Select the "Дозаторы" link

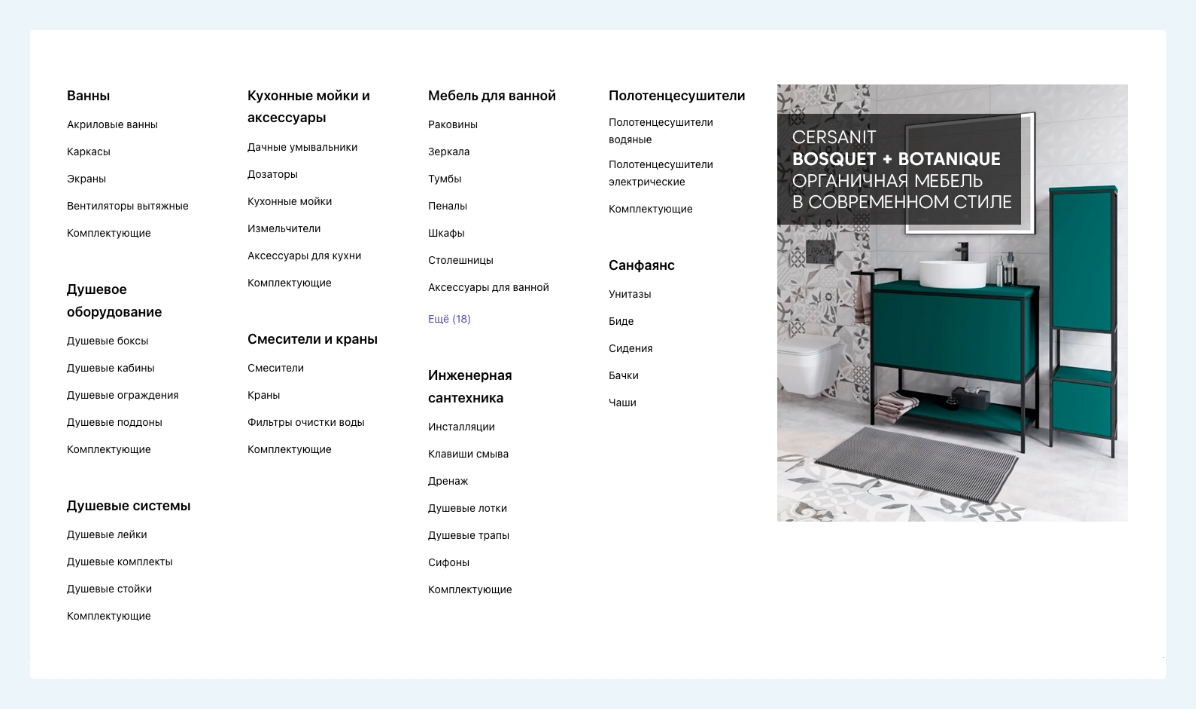272,175
